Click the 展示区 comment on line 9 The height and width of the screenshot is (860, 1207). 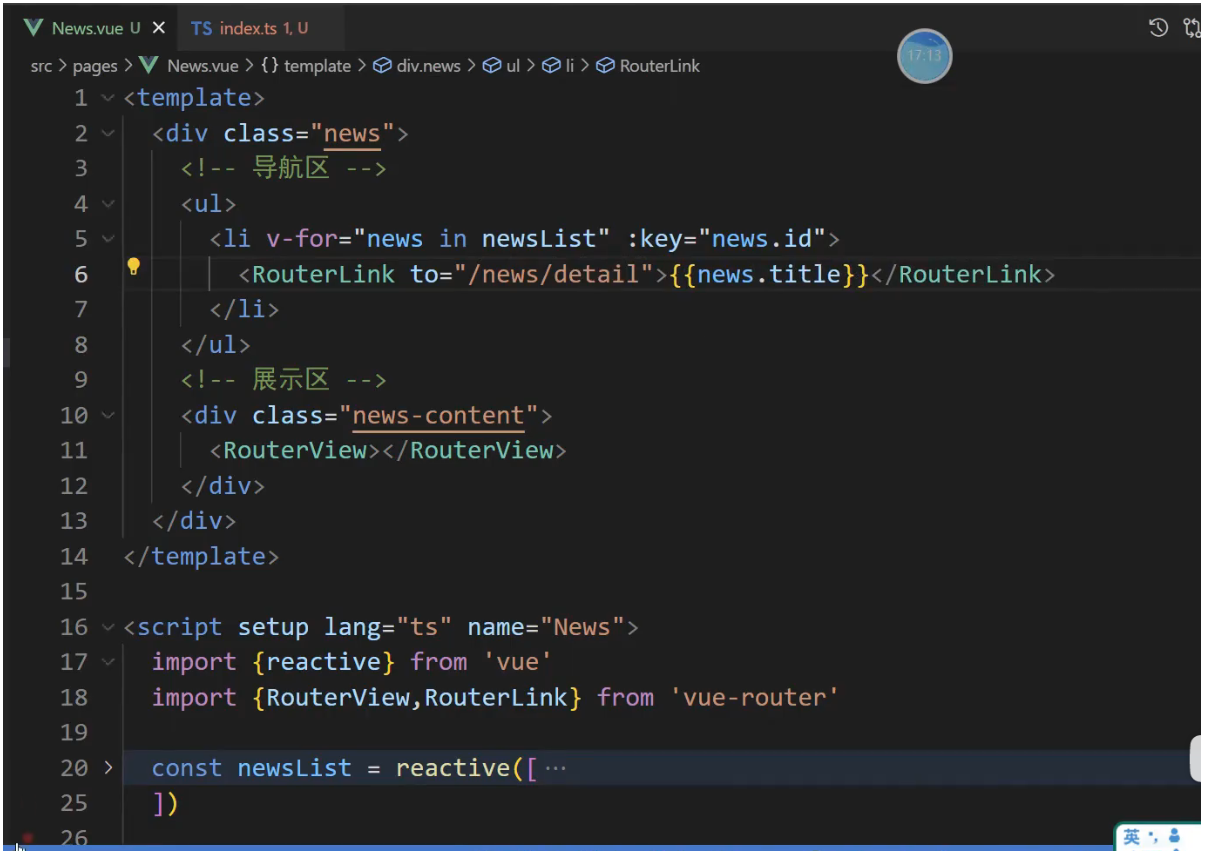pyautogui.click(x=284, y=380)
